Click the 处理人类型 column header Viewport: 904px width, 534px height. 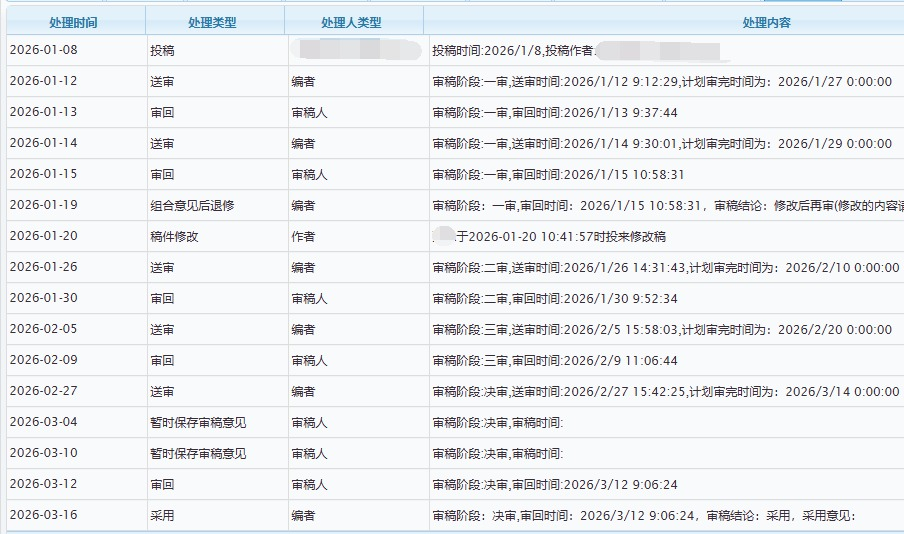tap(351, 22)
